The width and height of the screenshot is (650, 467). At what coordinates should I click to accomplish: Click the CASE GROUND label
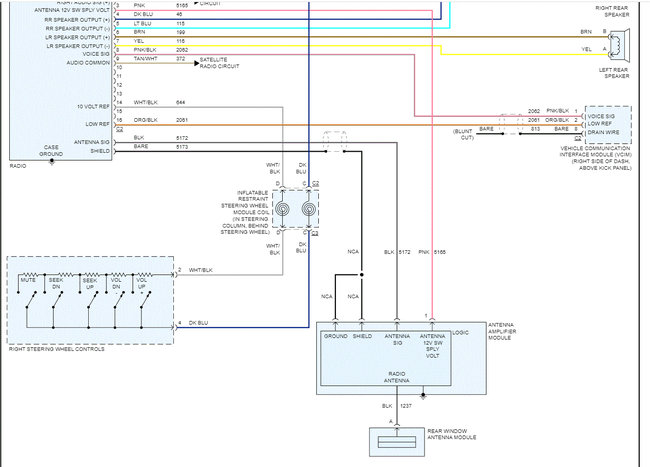click(51, 150)
